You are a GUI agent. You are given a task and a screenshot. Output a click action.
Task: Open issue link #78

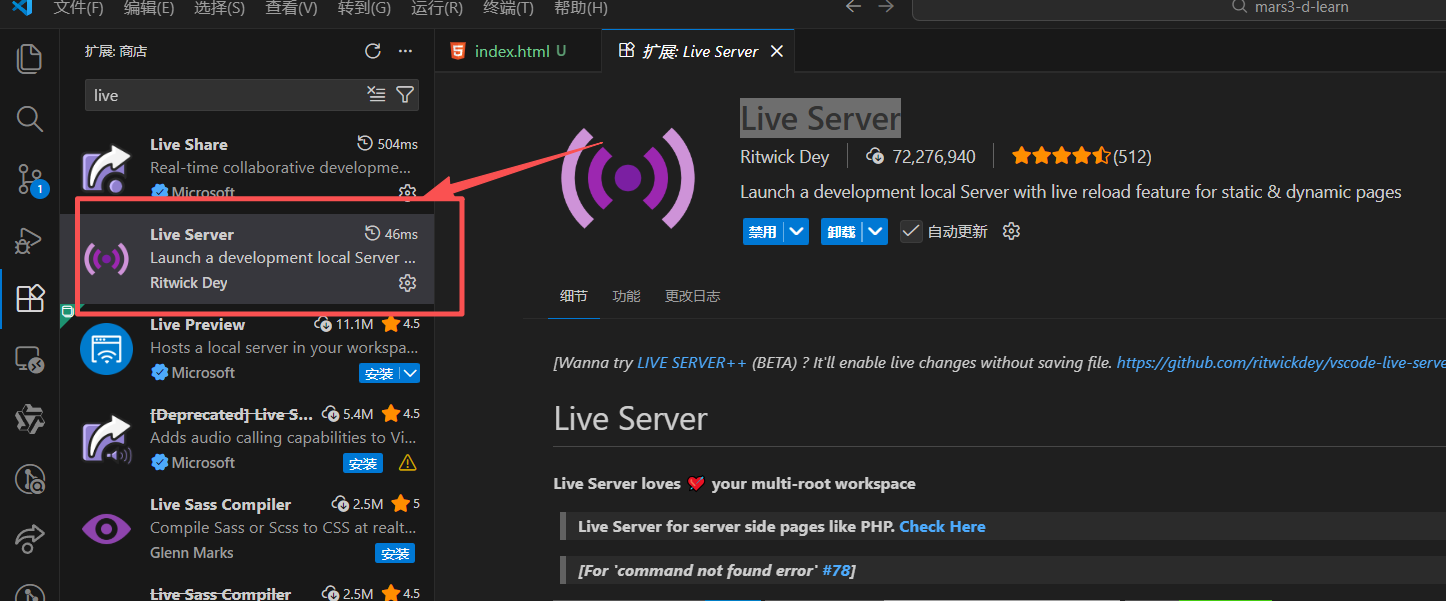click(836, 570)
